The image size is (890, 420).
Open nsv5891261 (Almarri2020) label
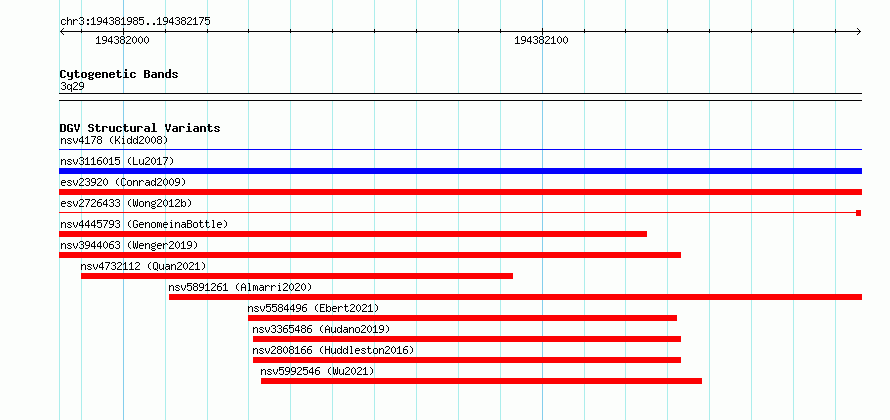click(240, 287)
